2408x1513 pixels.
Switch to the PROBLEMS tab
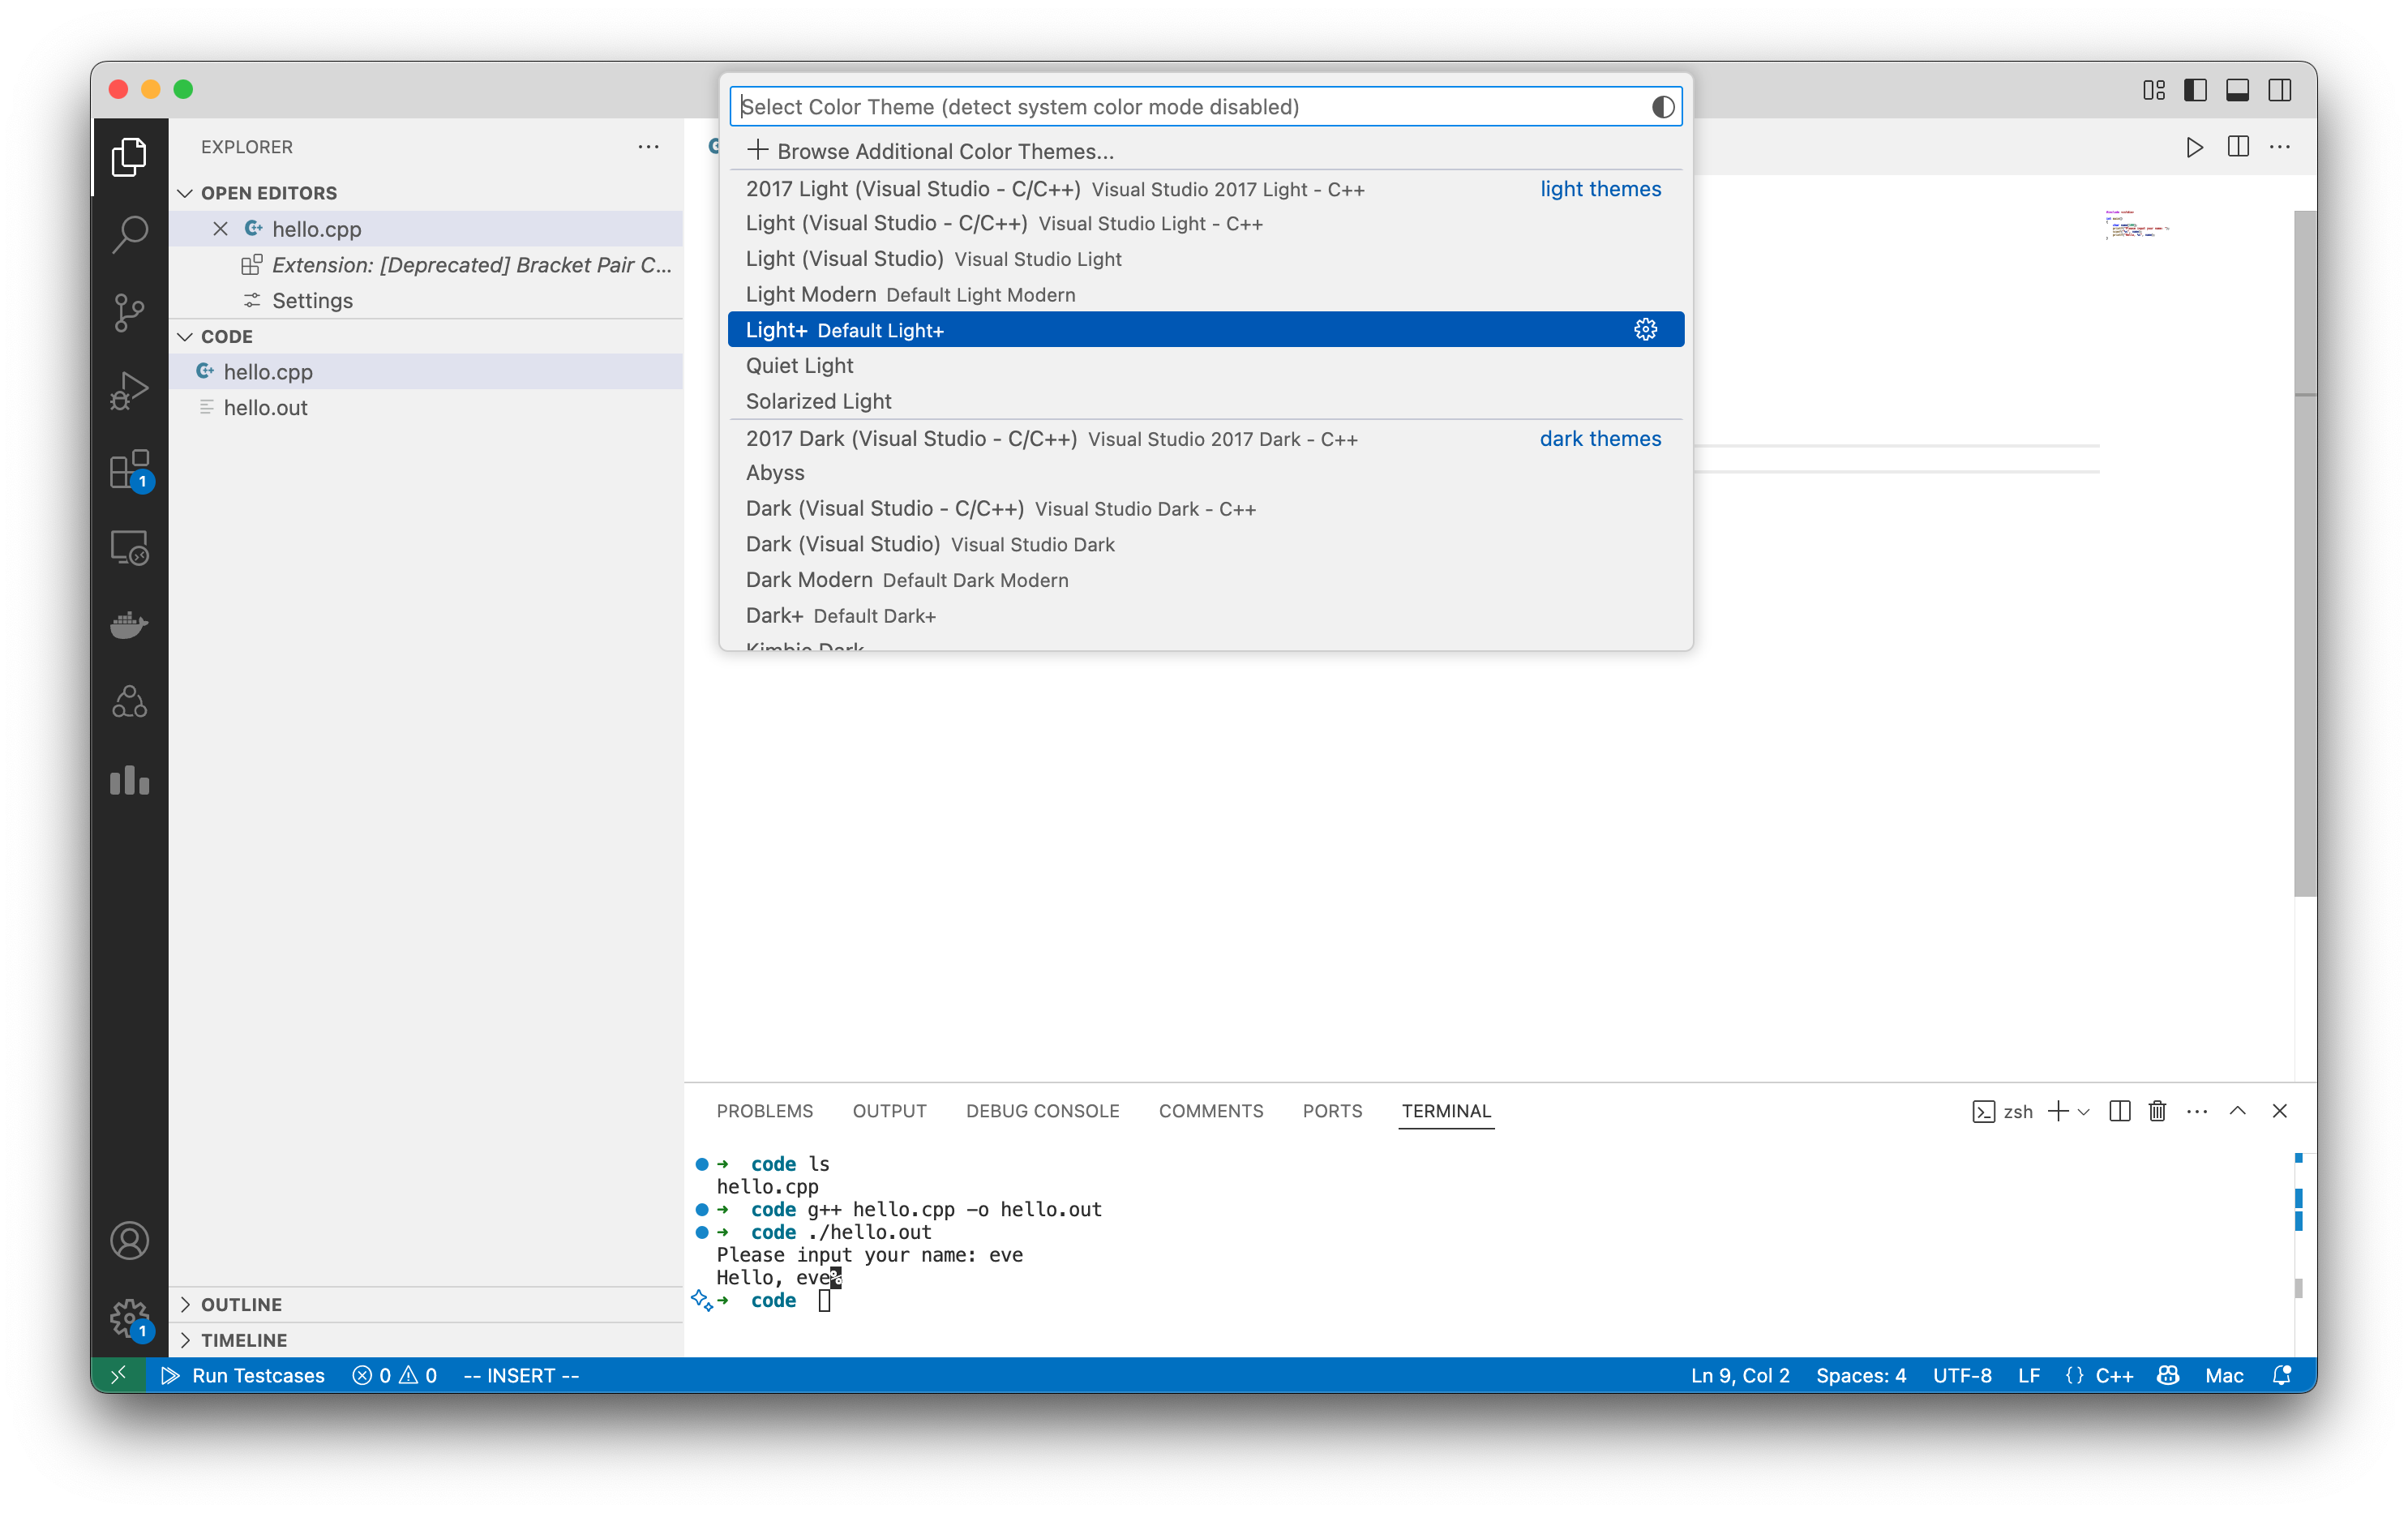[x=764, y=1111]
